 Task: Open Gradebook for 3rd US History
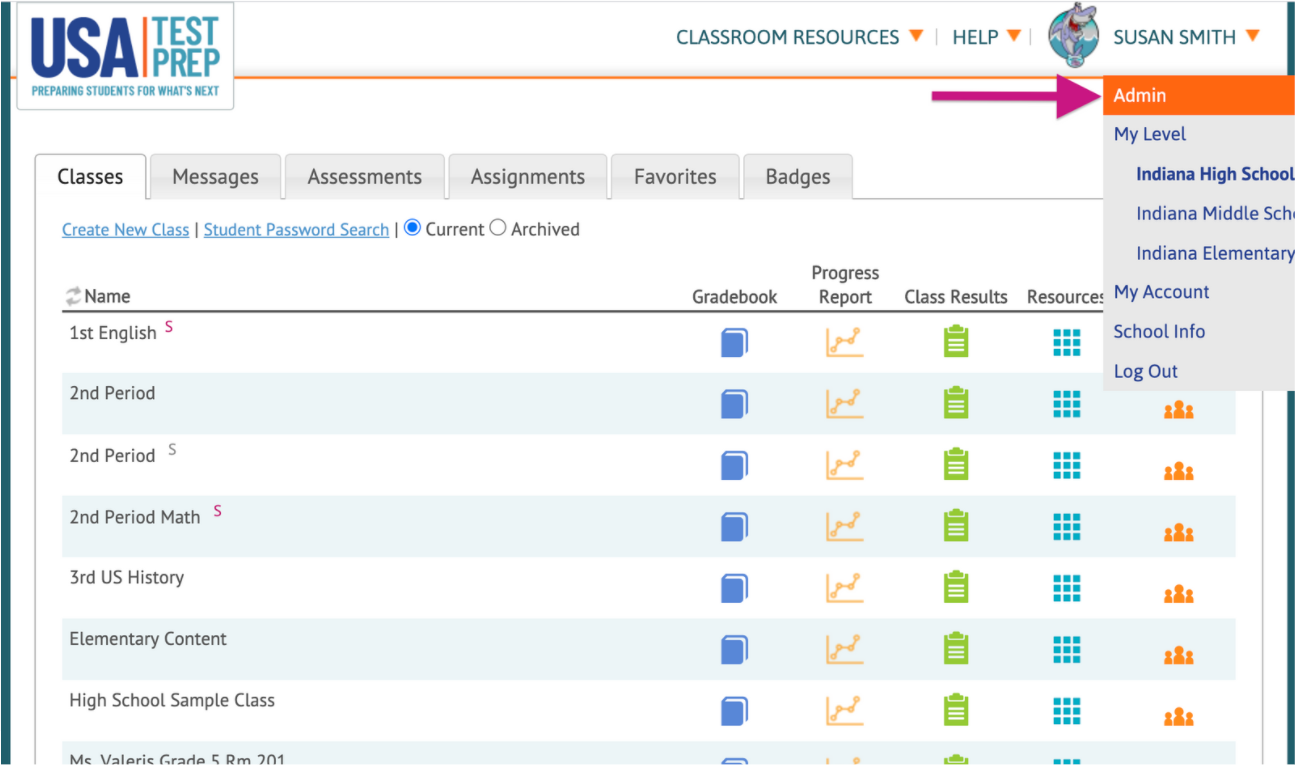pos(734,588)
